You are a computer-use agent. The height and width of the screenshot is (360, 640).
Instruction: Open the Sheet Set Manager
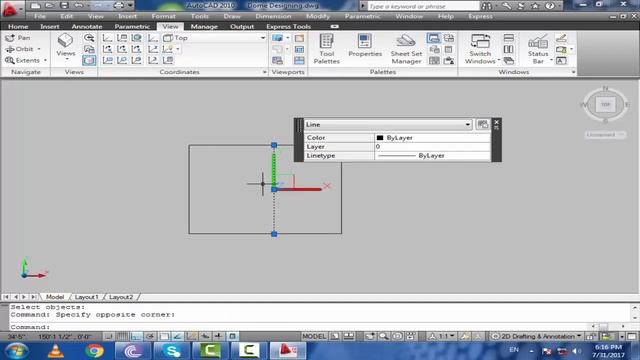(406, 49)
